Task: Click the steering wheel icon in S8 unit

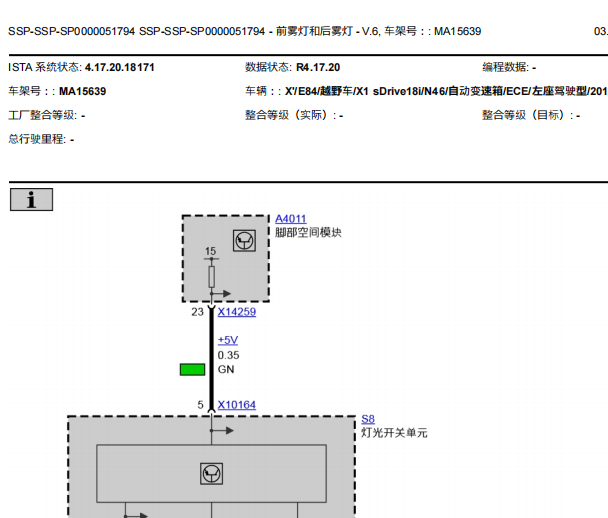Action: pos(211,473)
